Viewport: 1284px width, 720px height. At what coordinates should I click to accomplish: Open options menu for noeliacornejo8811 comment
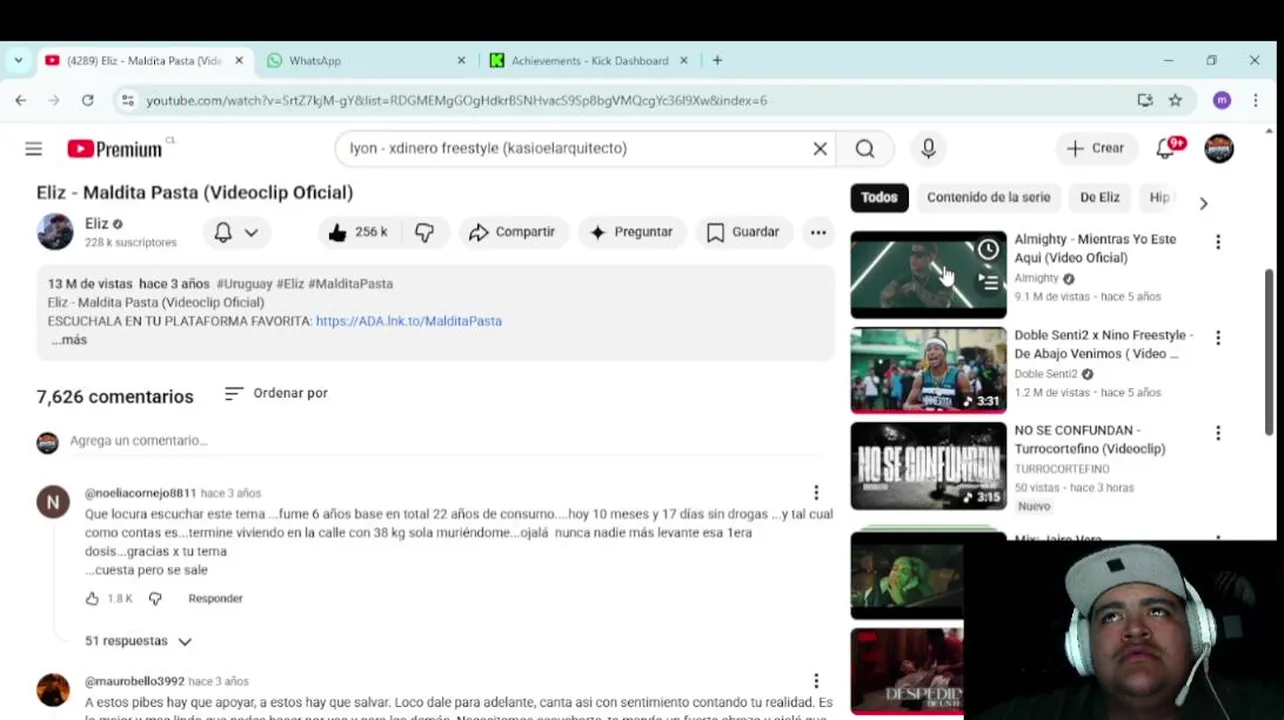(x=816, y=492)
